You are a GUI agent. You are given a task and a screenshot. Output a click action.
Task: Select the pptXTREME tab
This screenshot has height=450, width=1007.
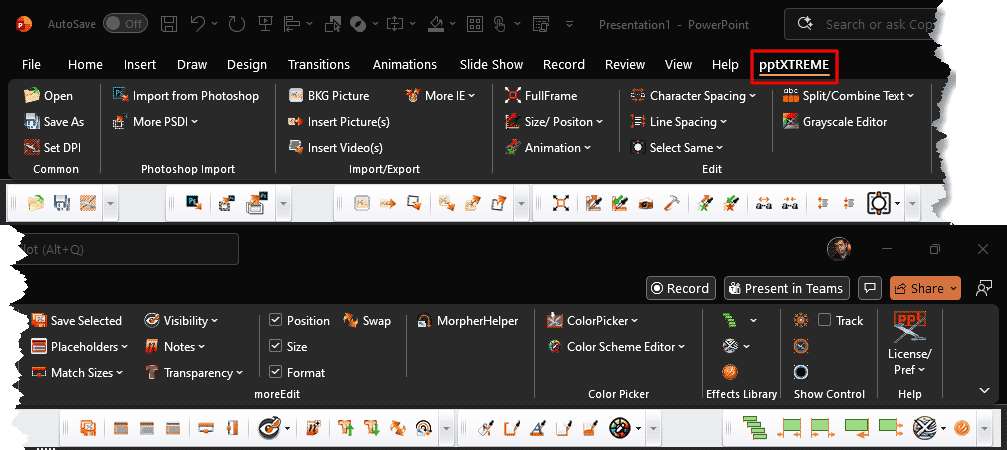[794, 65]
